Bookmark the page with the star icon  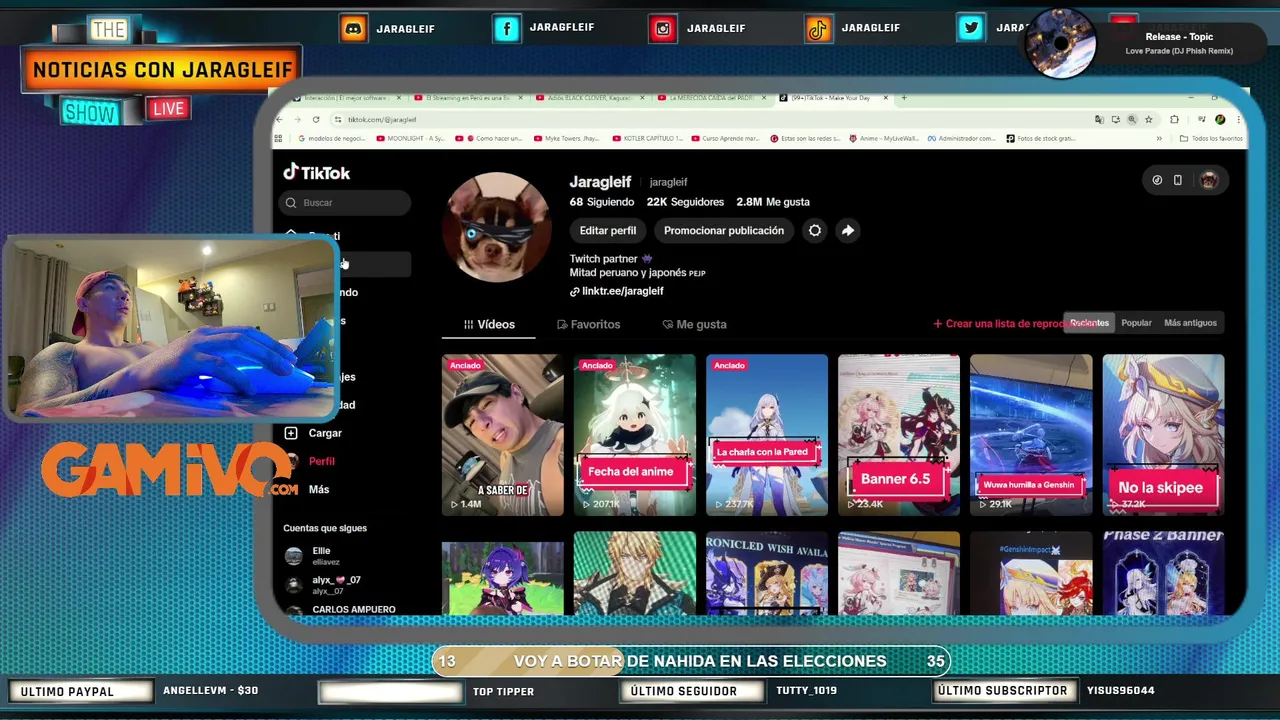click(x=1148, y=119)
